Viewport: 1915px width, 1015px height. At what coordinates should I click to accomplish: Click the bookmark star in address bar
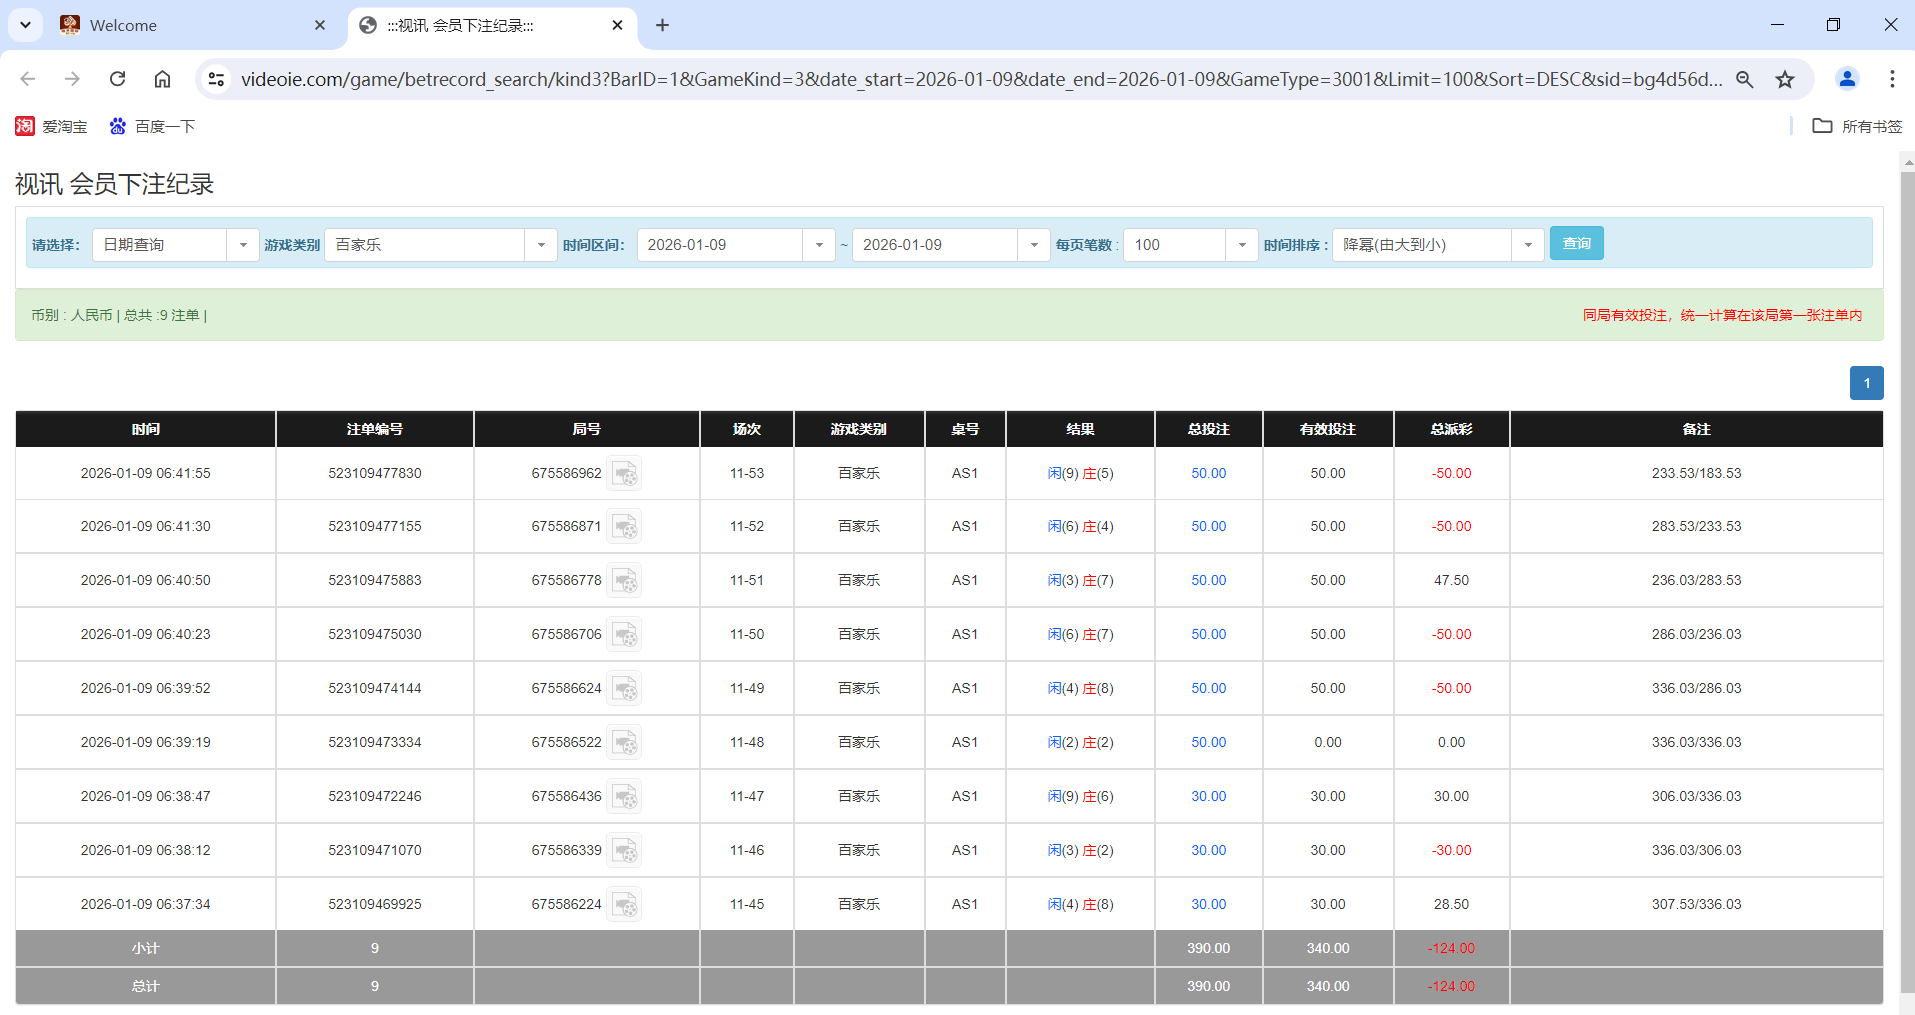click(1784, 79)
